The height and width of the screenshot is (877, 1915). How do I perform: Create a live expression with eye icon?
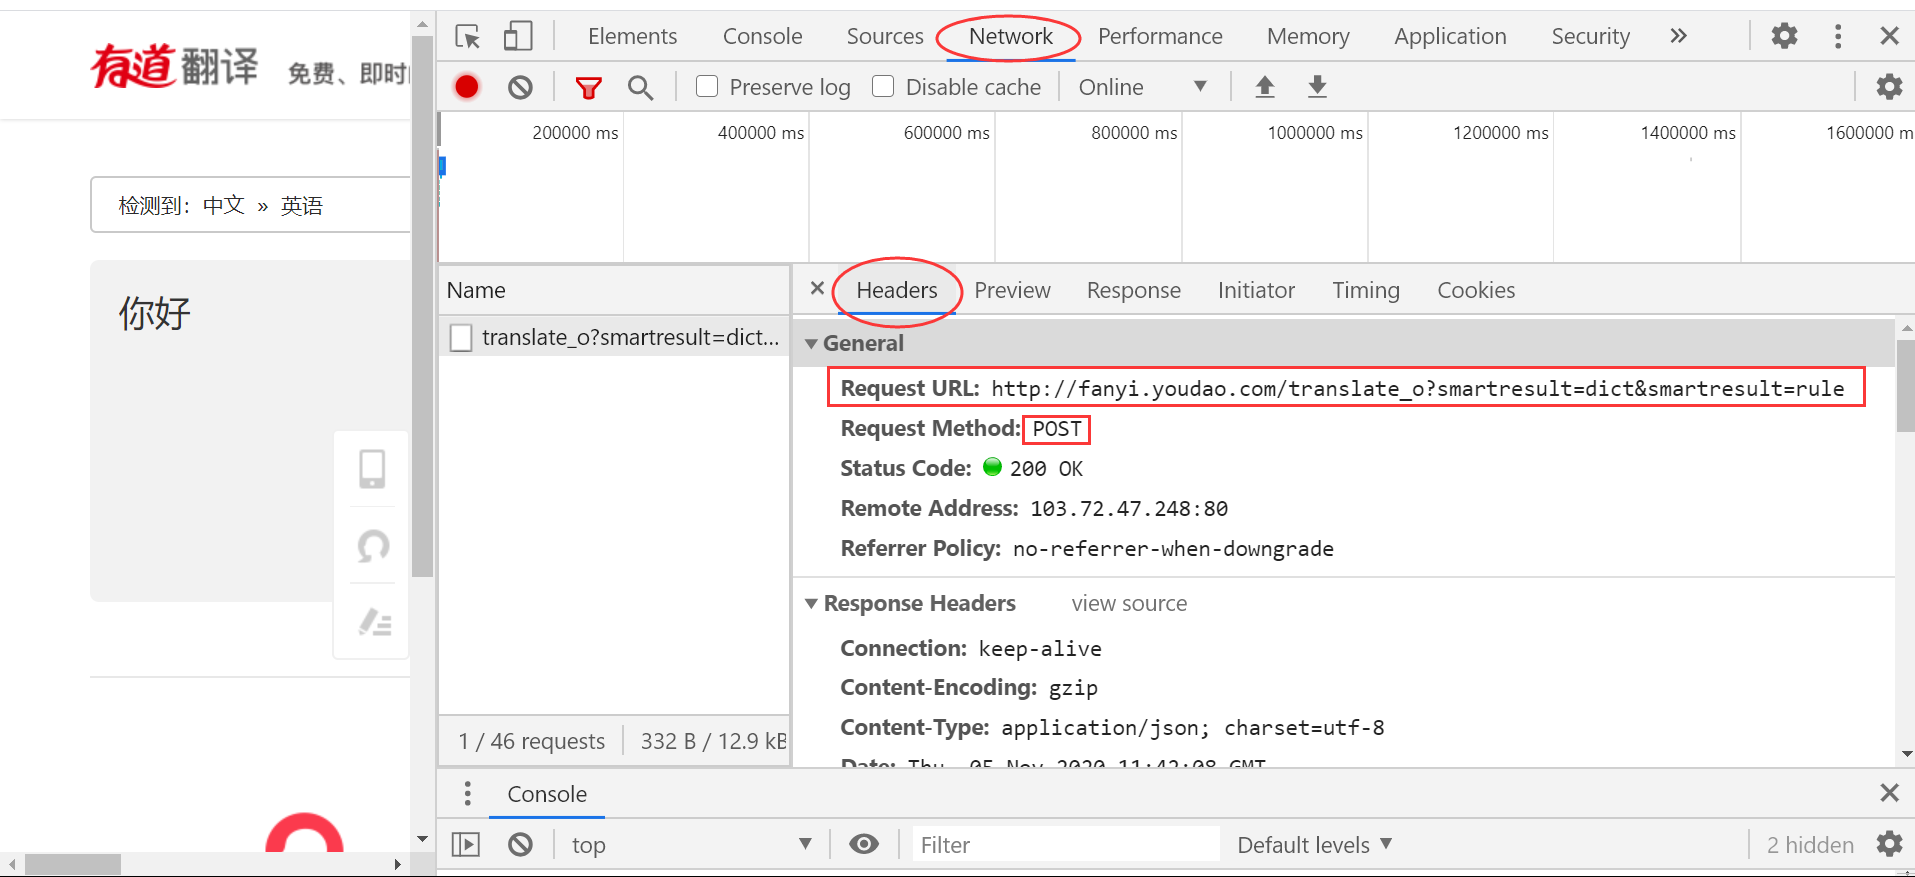click(x=864, y=845)
